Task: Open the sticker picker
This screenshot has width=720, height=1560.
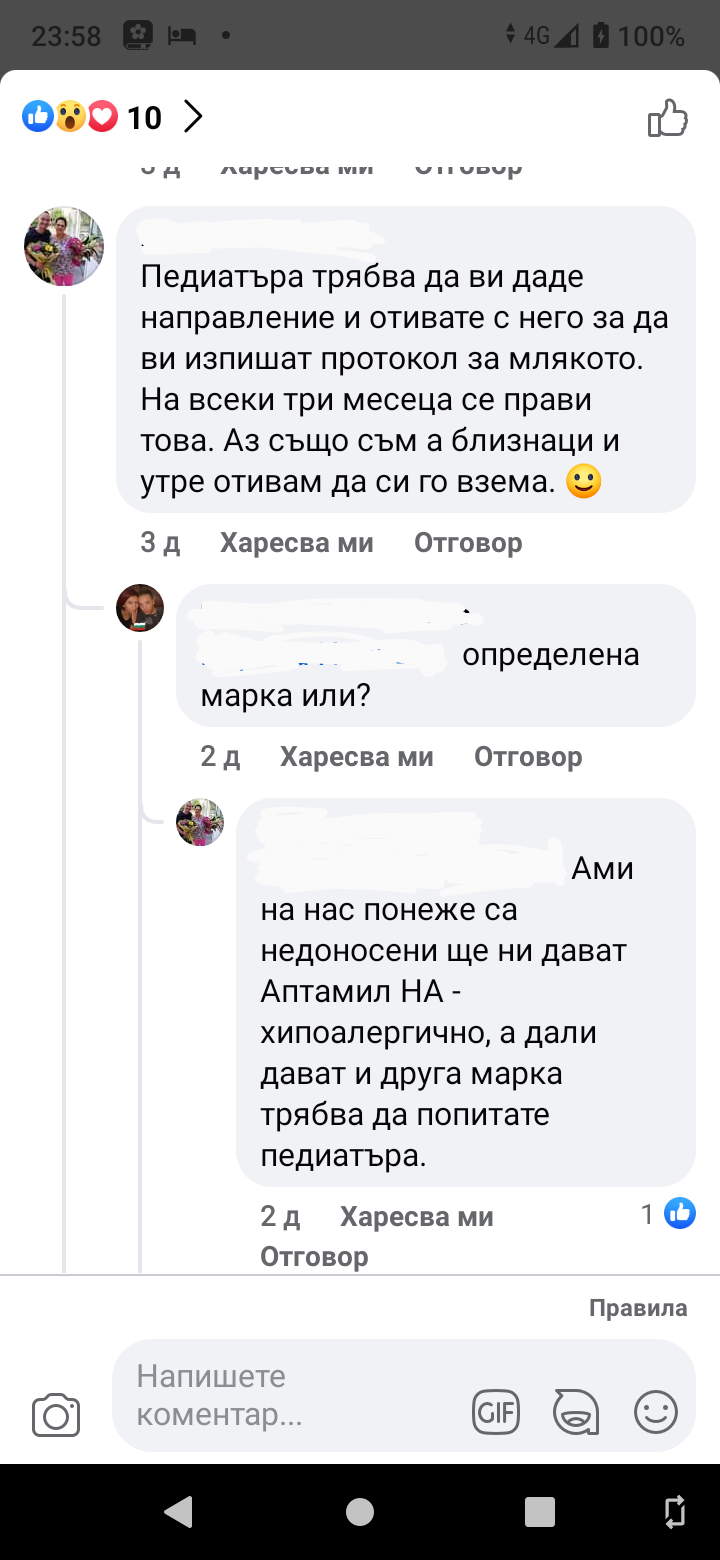Action: pos(576,1413)
